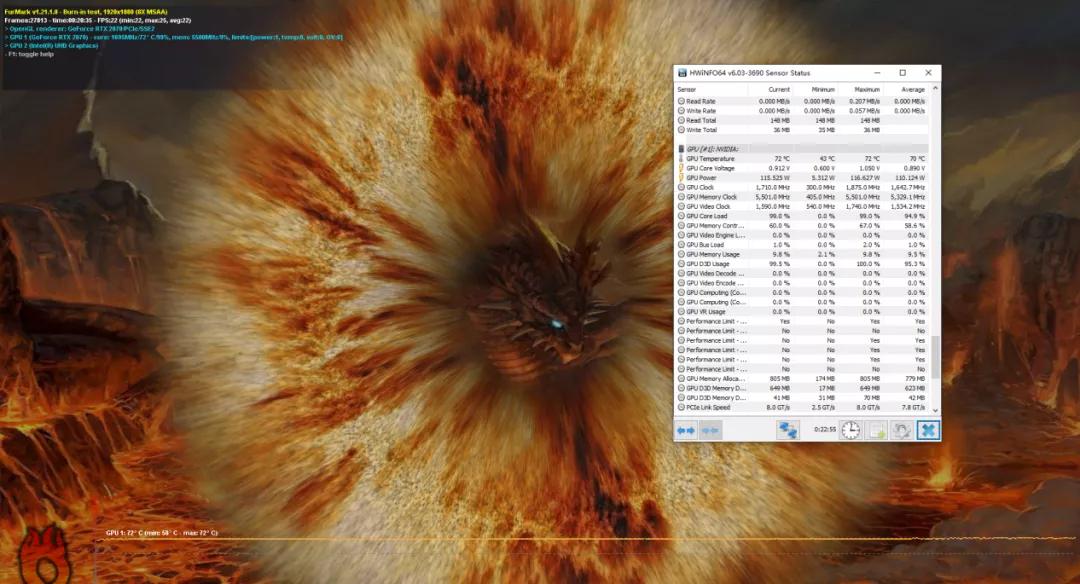The image size is (1080, 584).
Task: Click the Sensor column header
Action: pyautogui.click(x=688, y=89)
